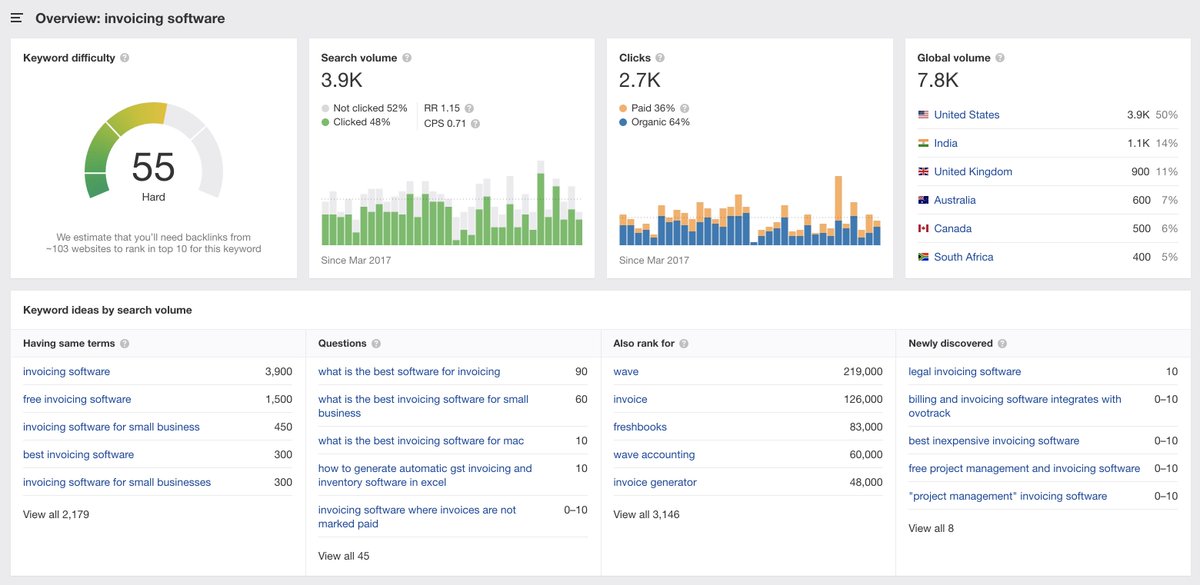The width and height of the screenshot is (1200, 585).
Task: Click the keyword difficulty gauge showing 55
Action: coord(153,167)
